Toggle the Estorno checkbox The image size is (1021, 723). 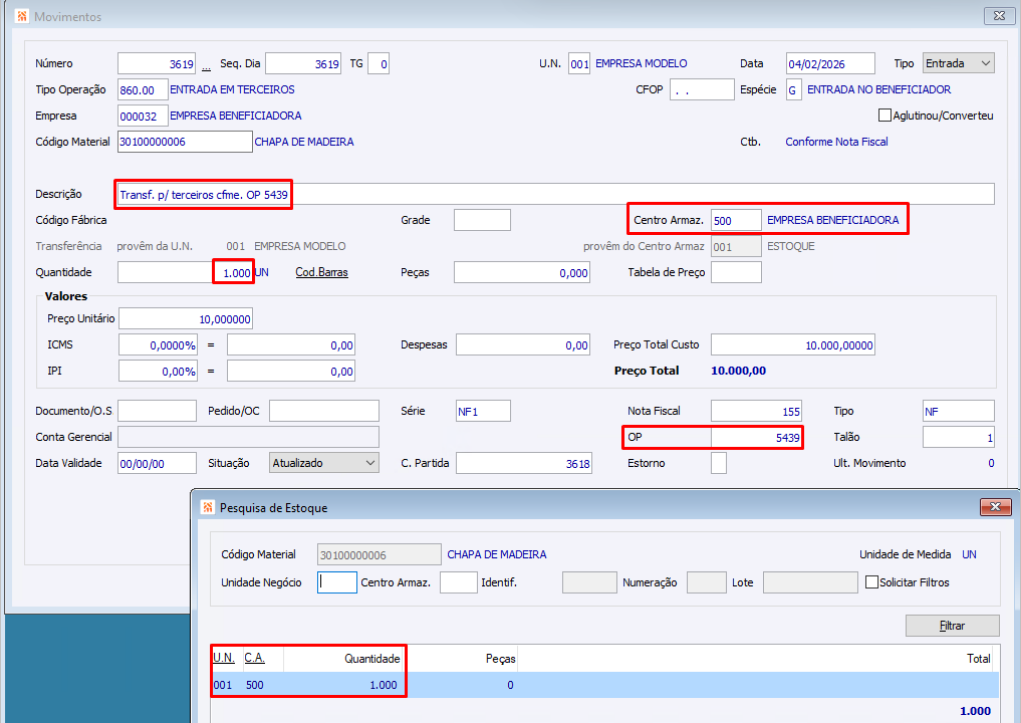pyautogui.click(x=718, y=463)
